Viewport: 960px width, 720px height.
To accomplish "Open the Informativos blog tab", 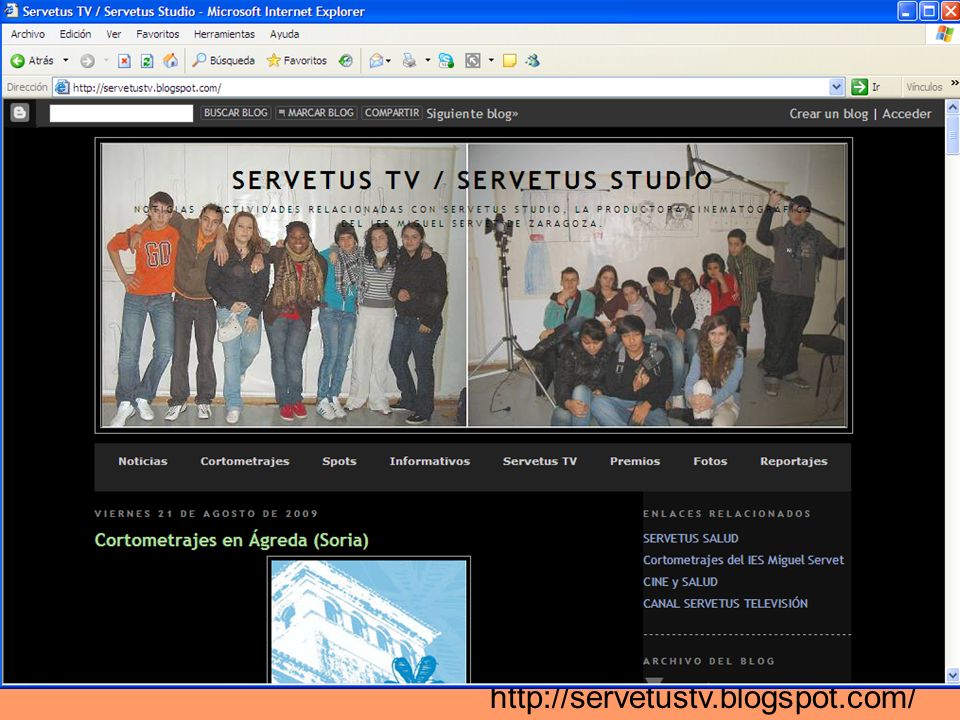I will (430, 461).
